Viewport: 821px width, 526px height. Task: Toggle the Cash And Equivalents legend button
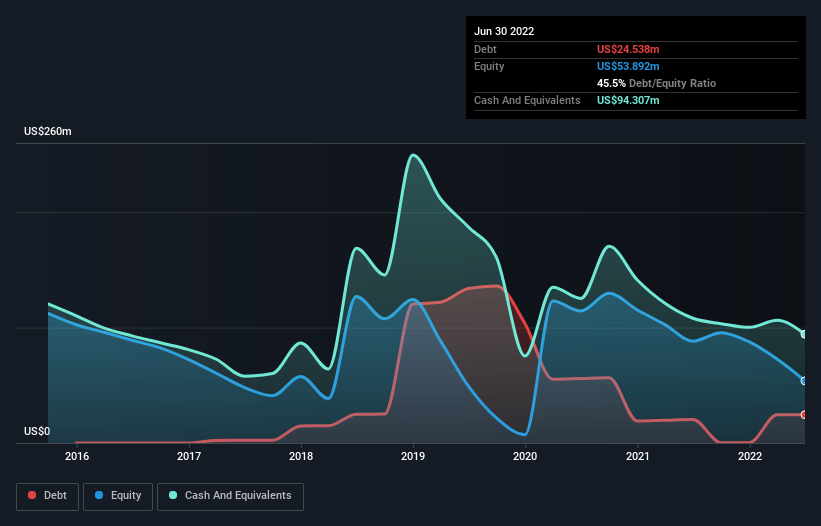(230, 496)
